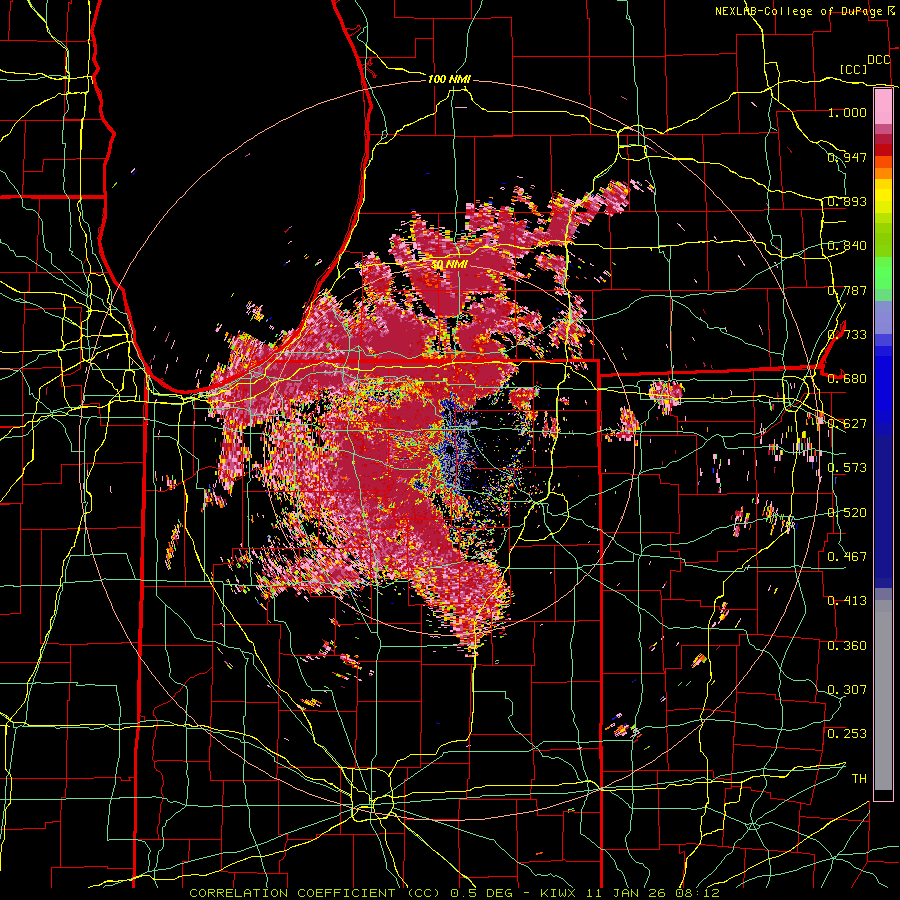This screenshot has height=900, width=900.
Task: Click the 50 NMI range ring label
Action: click(x=449, y=264)
